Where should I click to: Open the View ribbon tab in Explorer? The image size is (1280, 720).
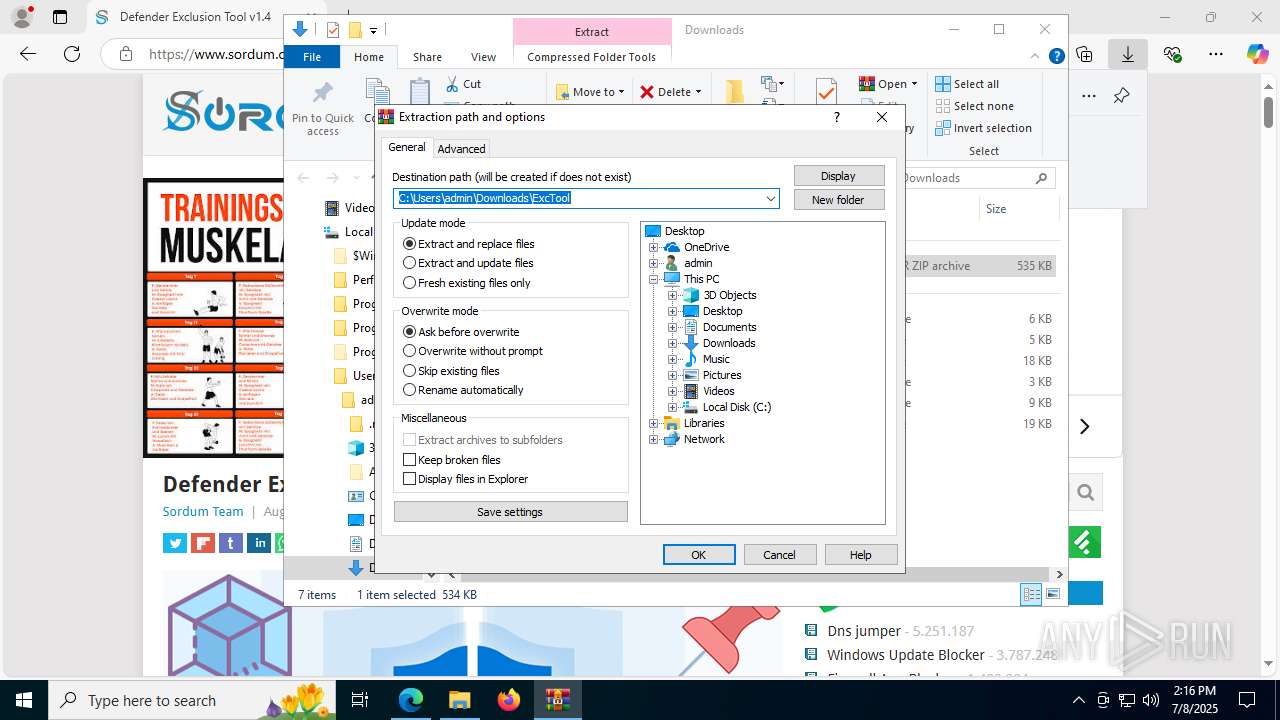pyautogui.click(x=483, y=57)
